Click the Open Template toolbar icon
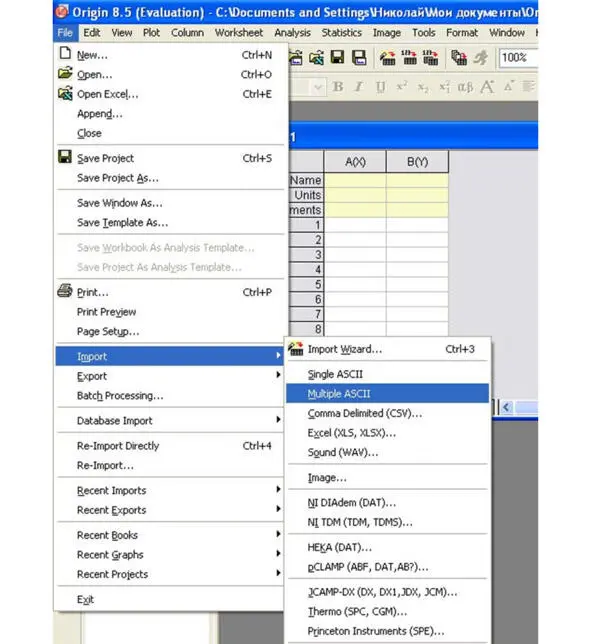The width and height of the screenshot is (591, 644). click(296, 58)
